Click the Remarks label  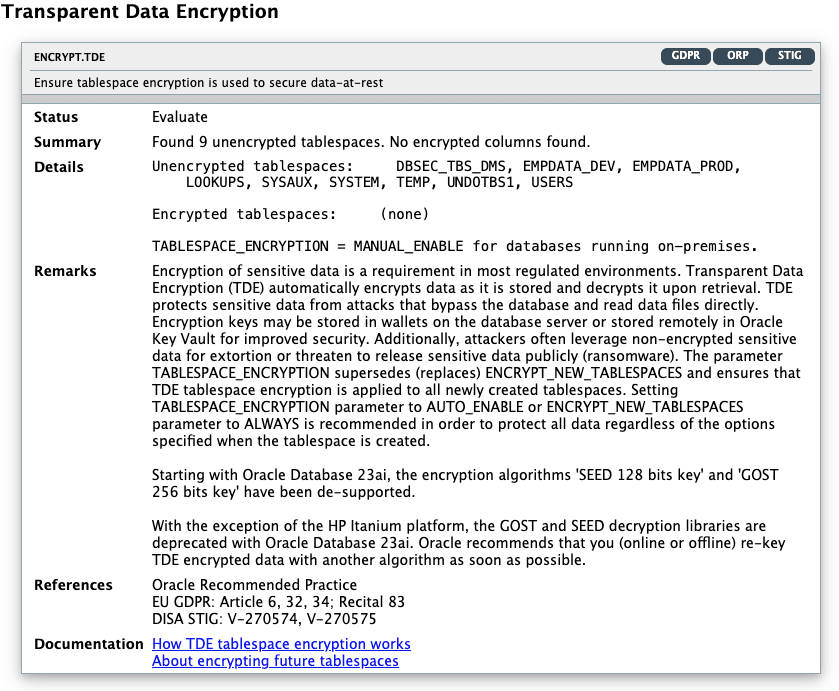65,271
